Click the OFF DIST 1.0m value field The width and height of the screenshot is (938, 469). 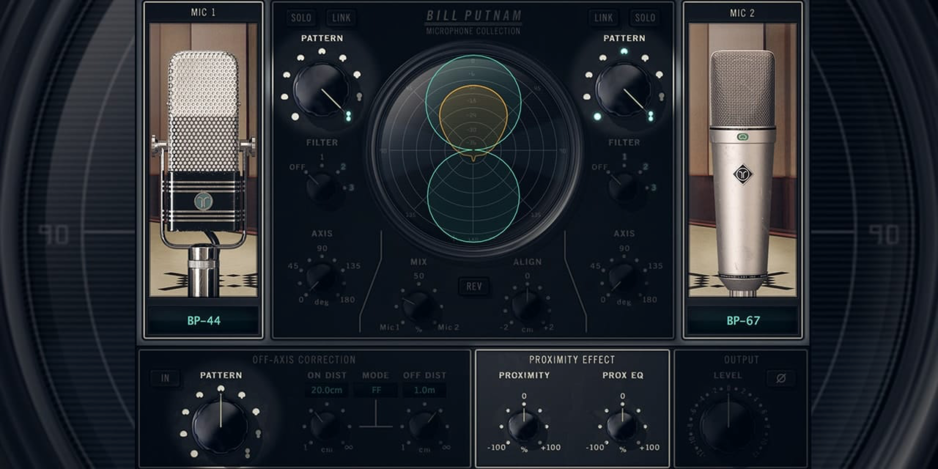pyautogui.click(x=424, y=391)
